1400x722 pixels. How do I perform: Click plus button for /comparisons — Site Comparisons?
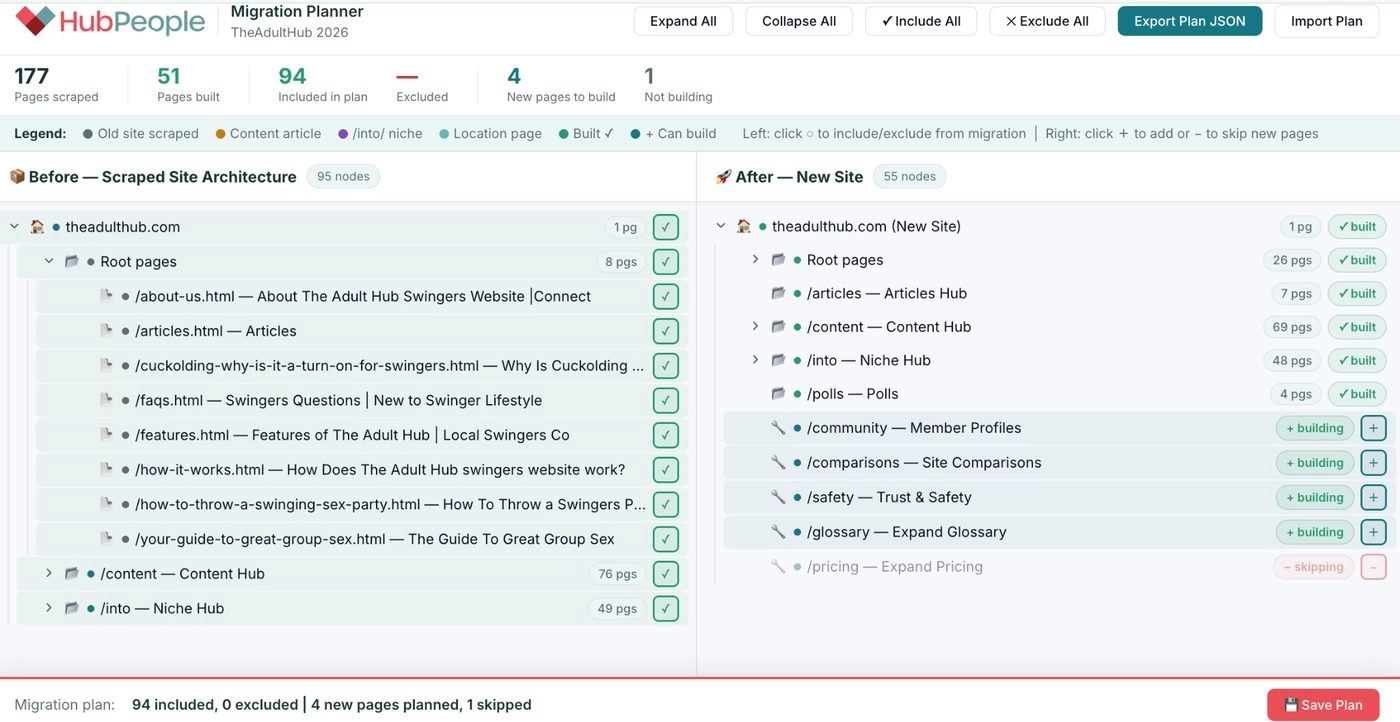point(1373,463)
